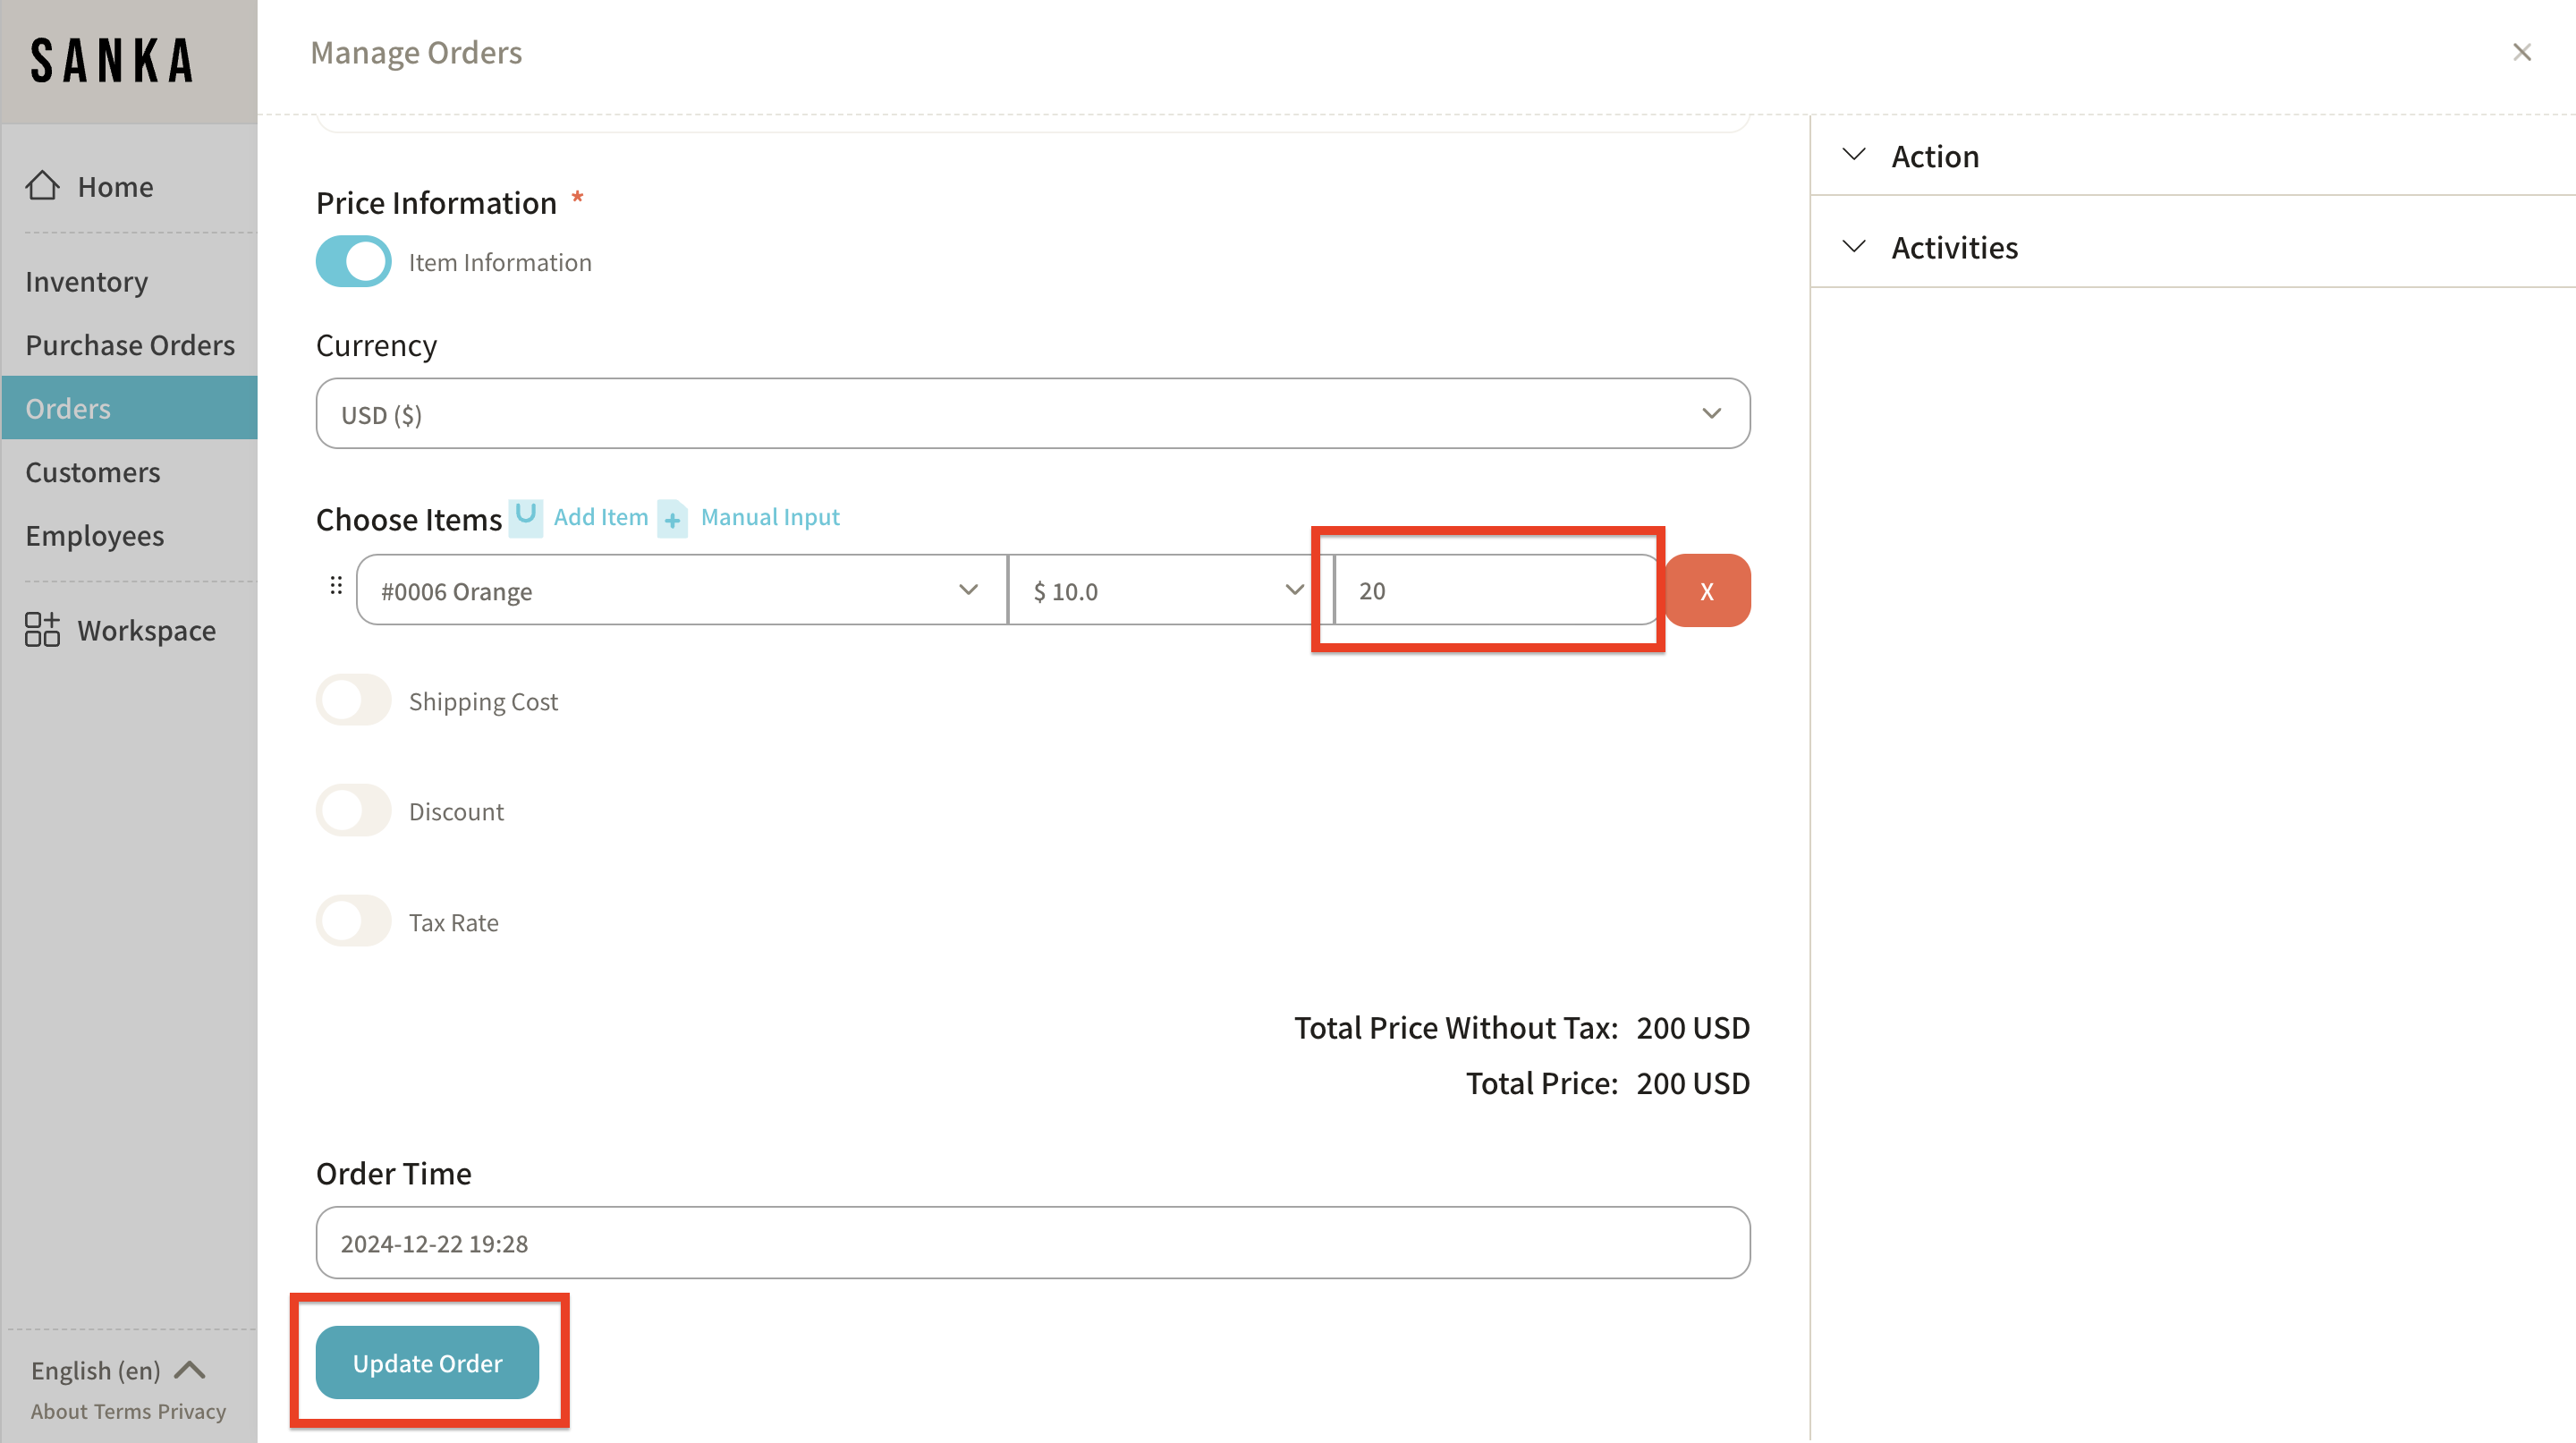The height and width of the screenshot is (1443, 2576).
Task: Expand the Action section
Action: (1934, 156)
